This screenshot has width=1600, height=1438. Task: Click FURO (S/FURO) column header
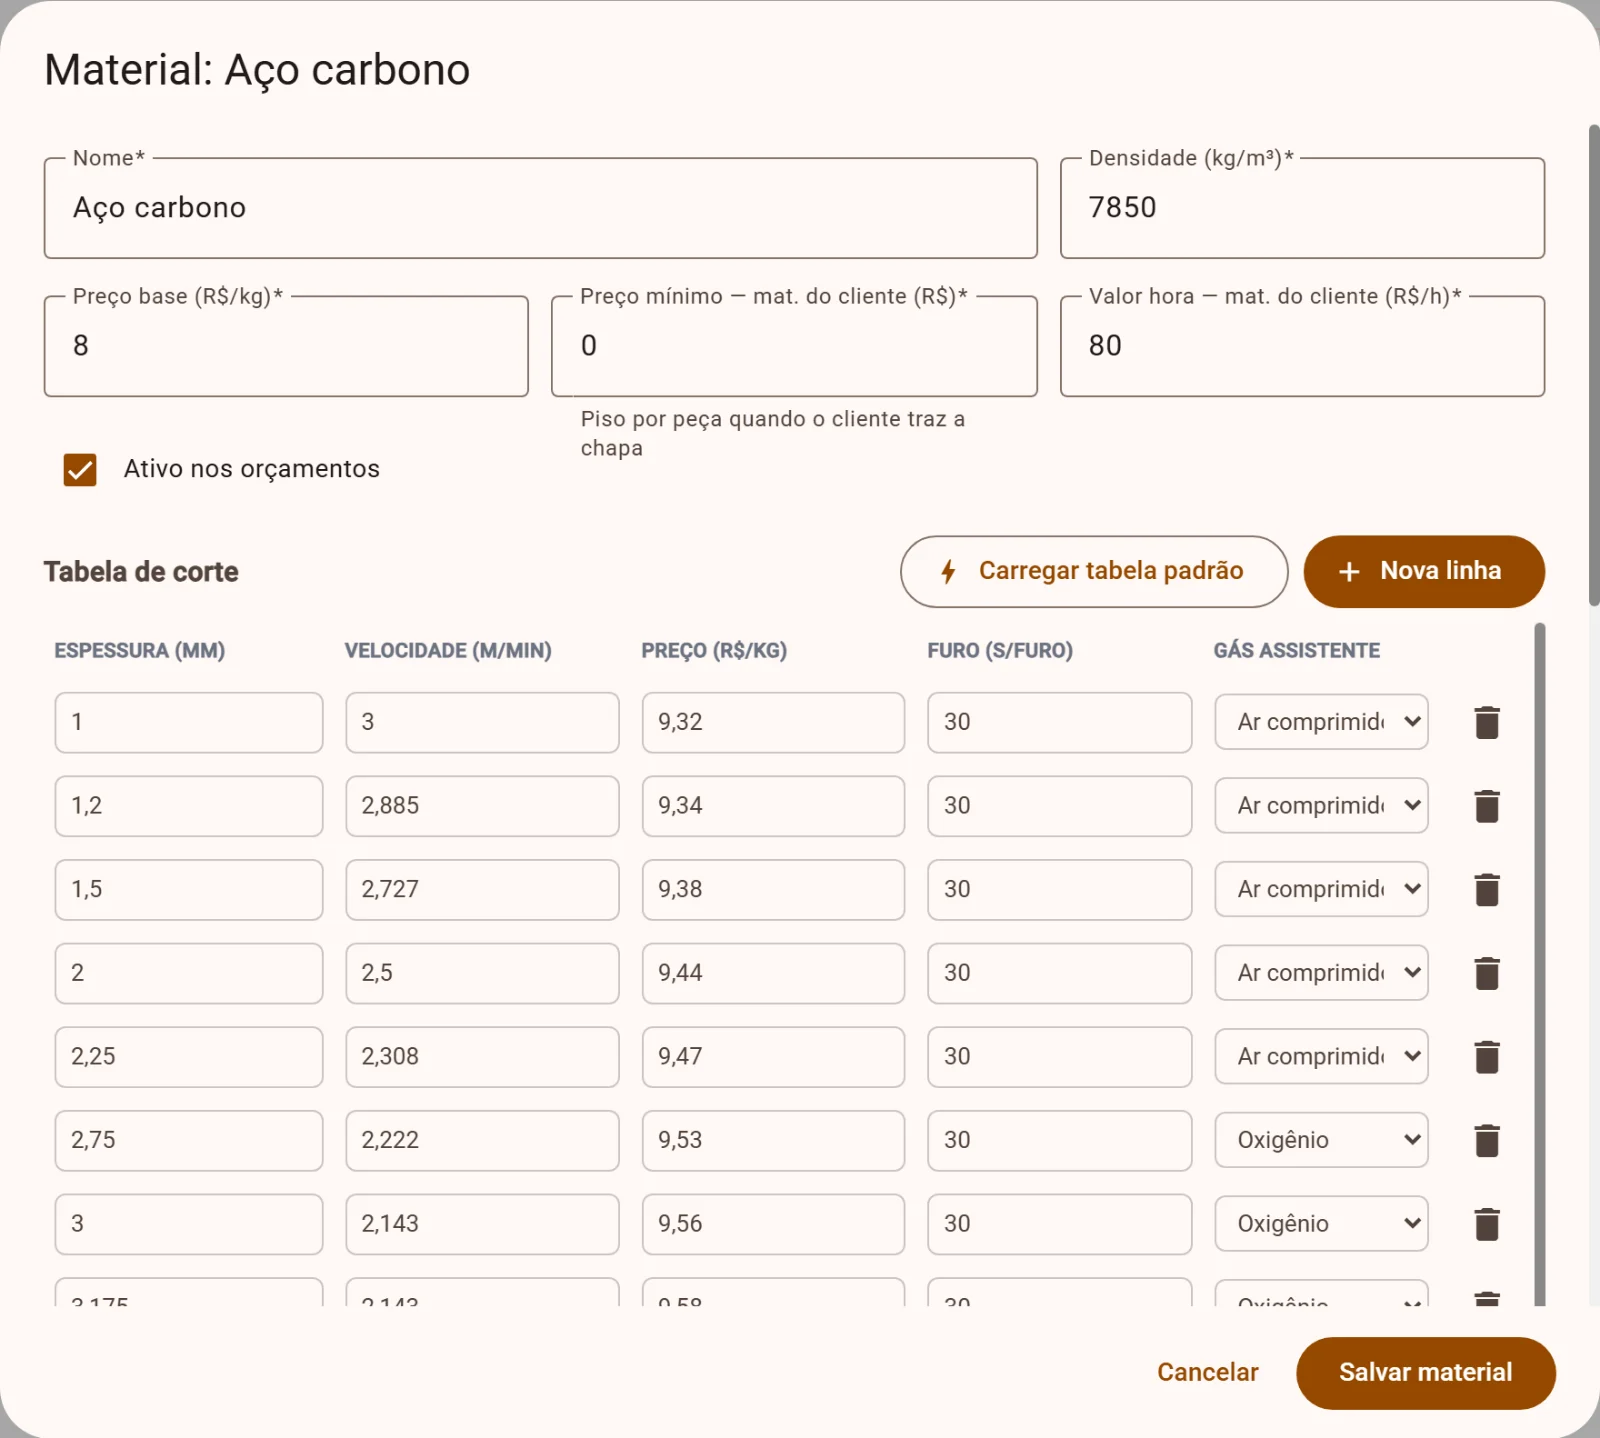[x=1000, y=651]
